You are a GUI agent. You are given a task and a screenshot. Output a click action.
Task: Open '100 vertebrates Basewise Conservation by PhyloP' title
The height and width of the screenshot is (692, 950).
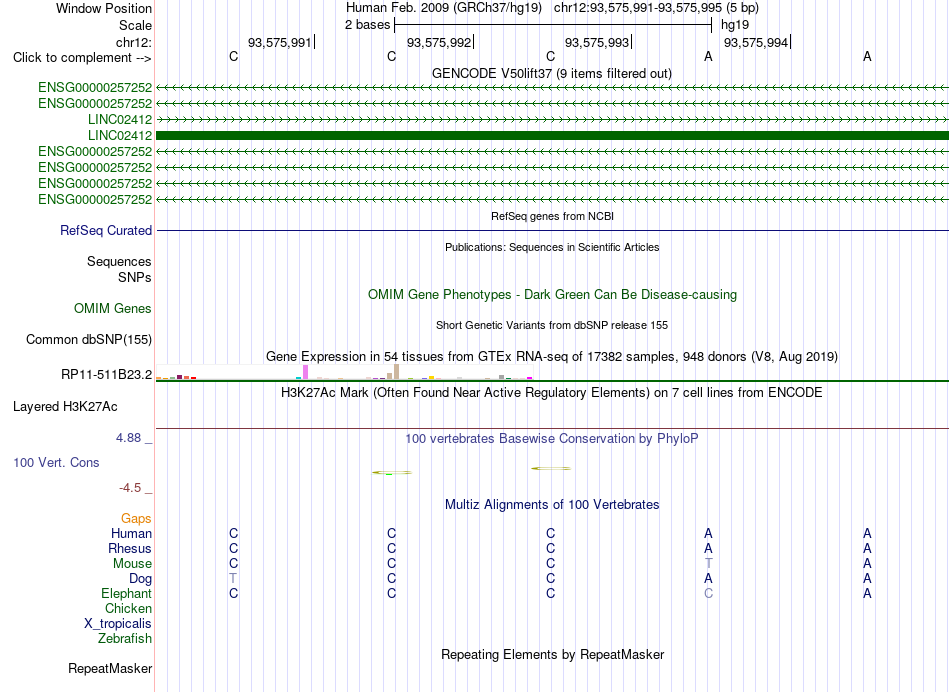(552, 439)
